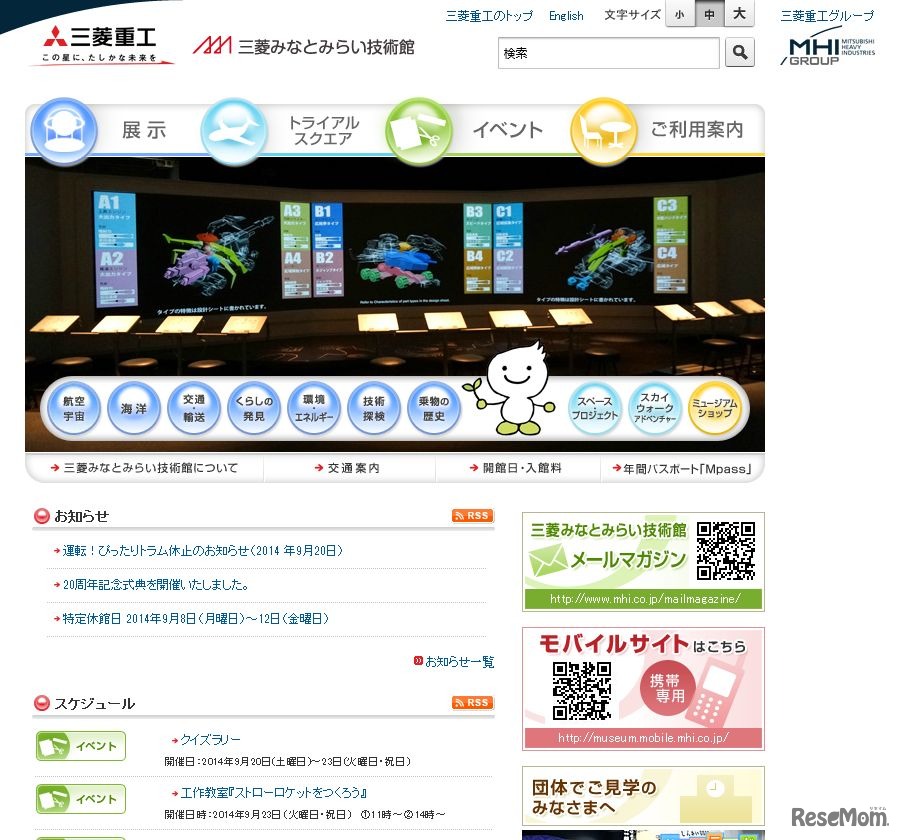Select the 交通・輸送 round button

(x=194, y=408)
